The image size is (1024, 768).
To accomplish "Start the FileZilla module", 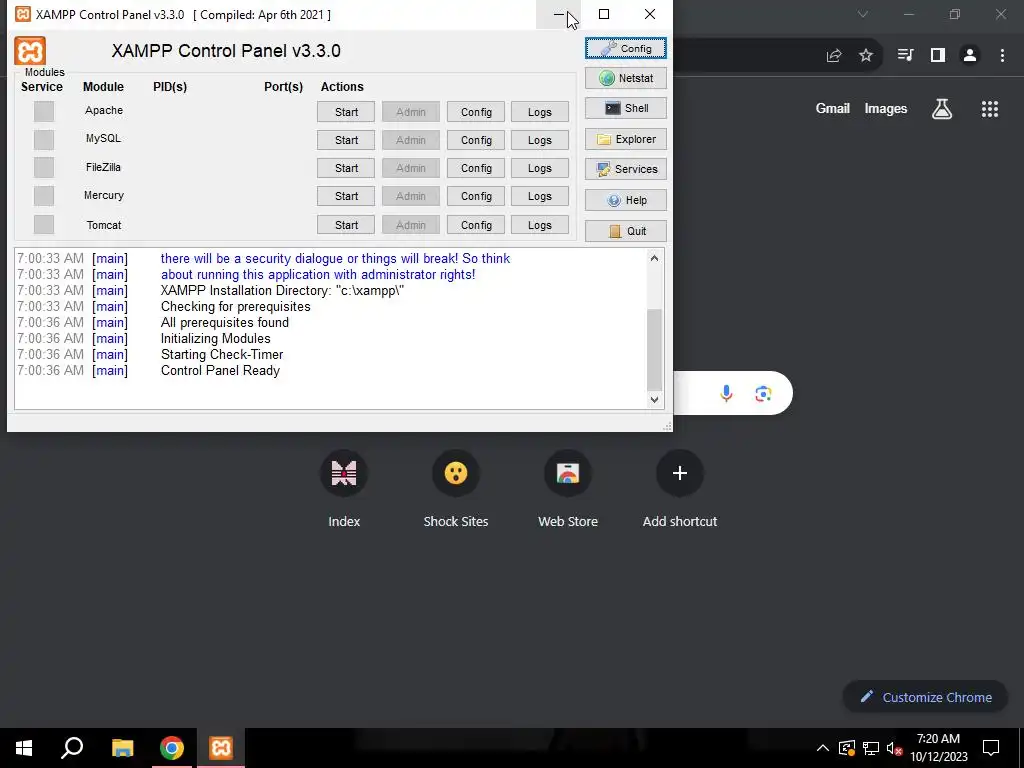I will point(346,168).
